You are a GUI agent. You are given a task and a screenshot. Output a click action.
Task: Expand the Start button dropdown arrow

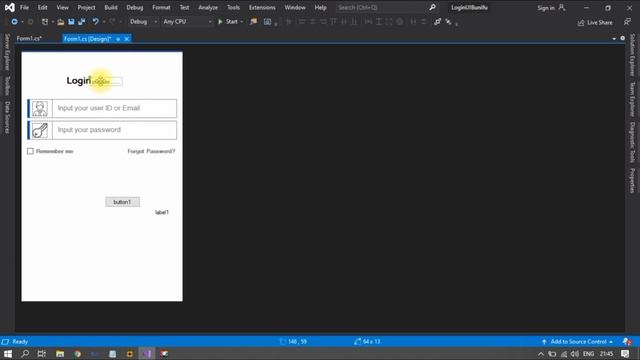242,22
